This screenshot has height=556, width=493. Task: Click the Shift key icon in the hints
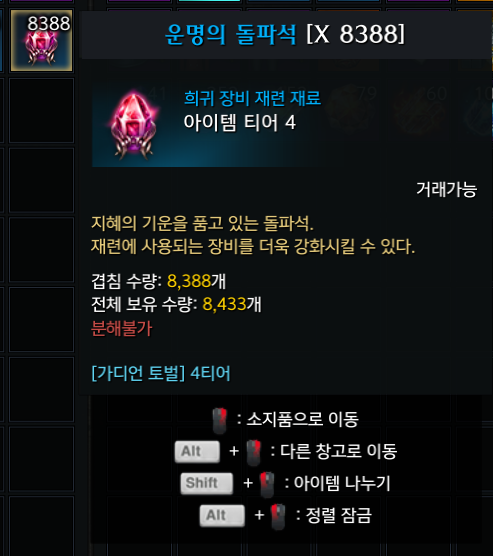coord(207,483)
